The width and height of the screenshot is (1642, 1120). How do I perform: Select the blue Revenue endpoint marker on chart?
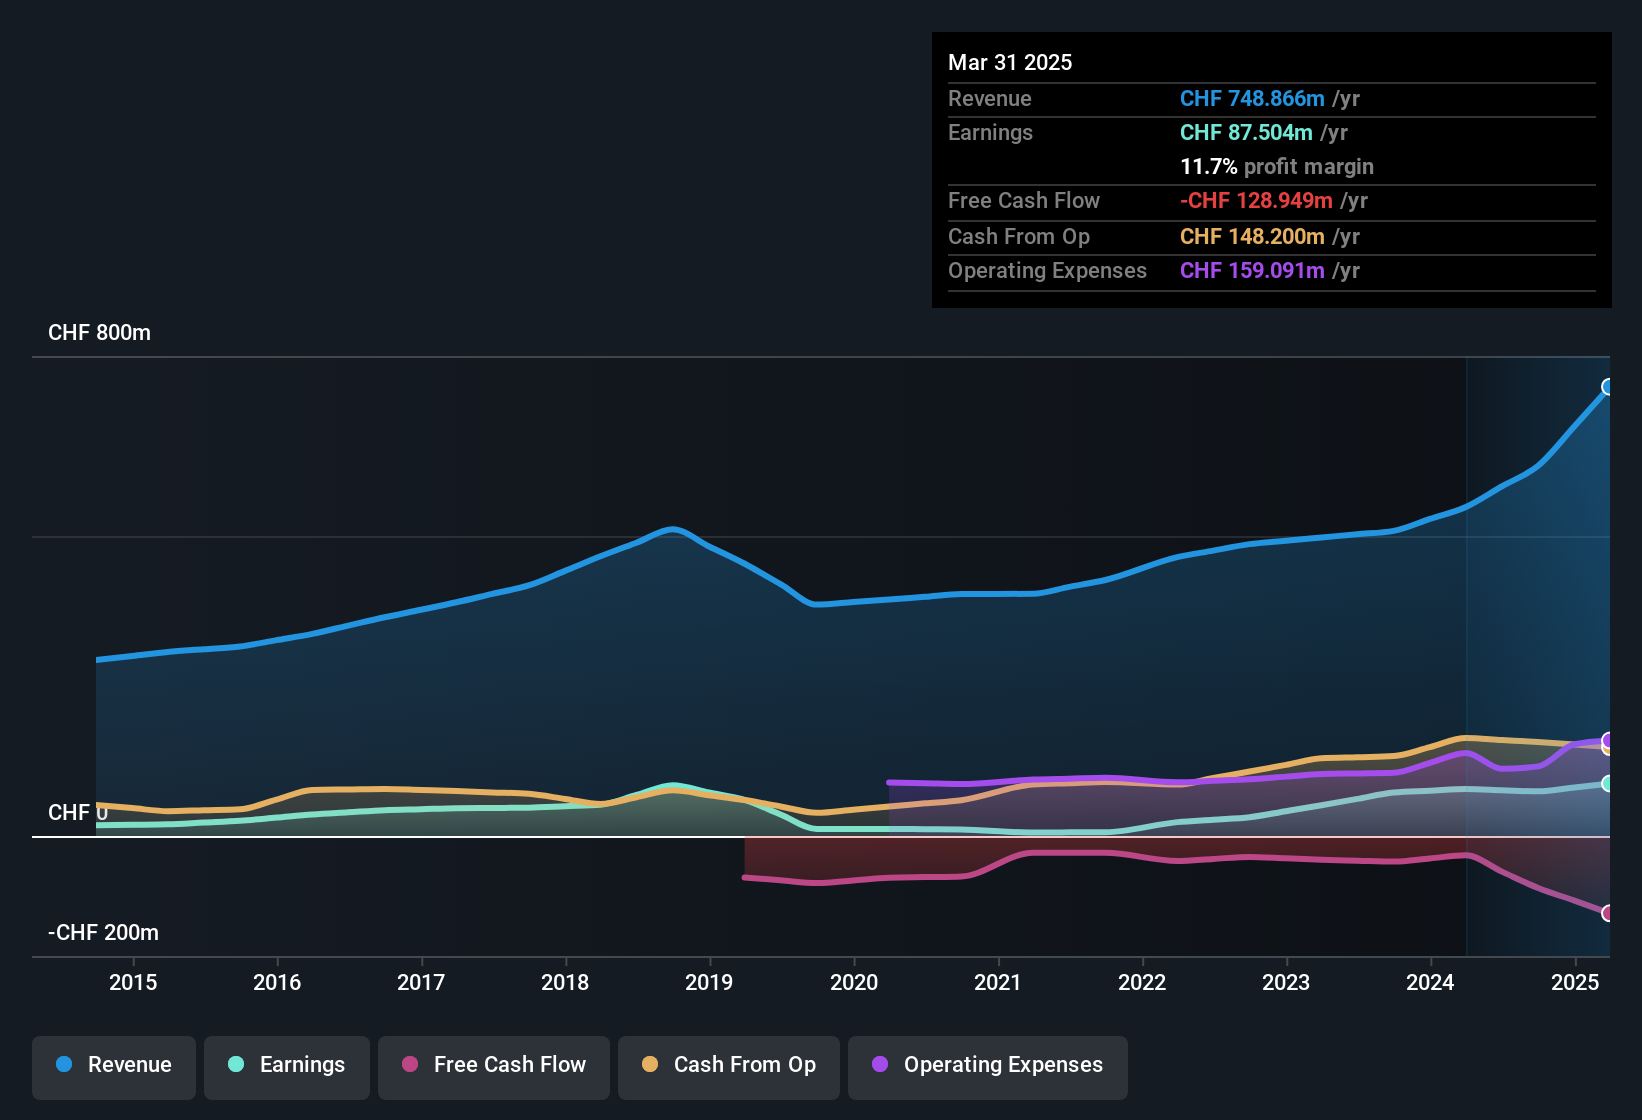tap(1608, 385)
